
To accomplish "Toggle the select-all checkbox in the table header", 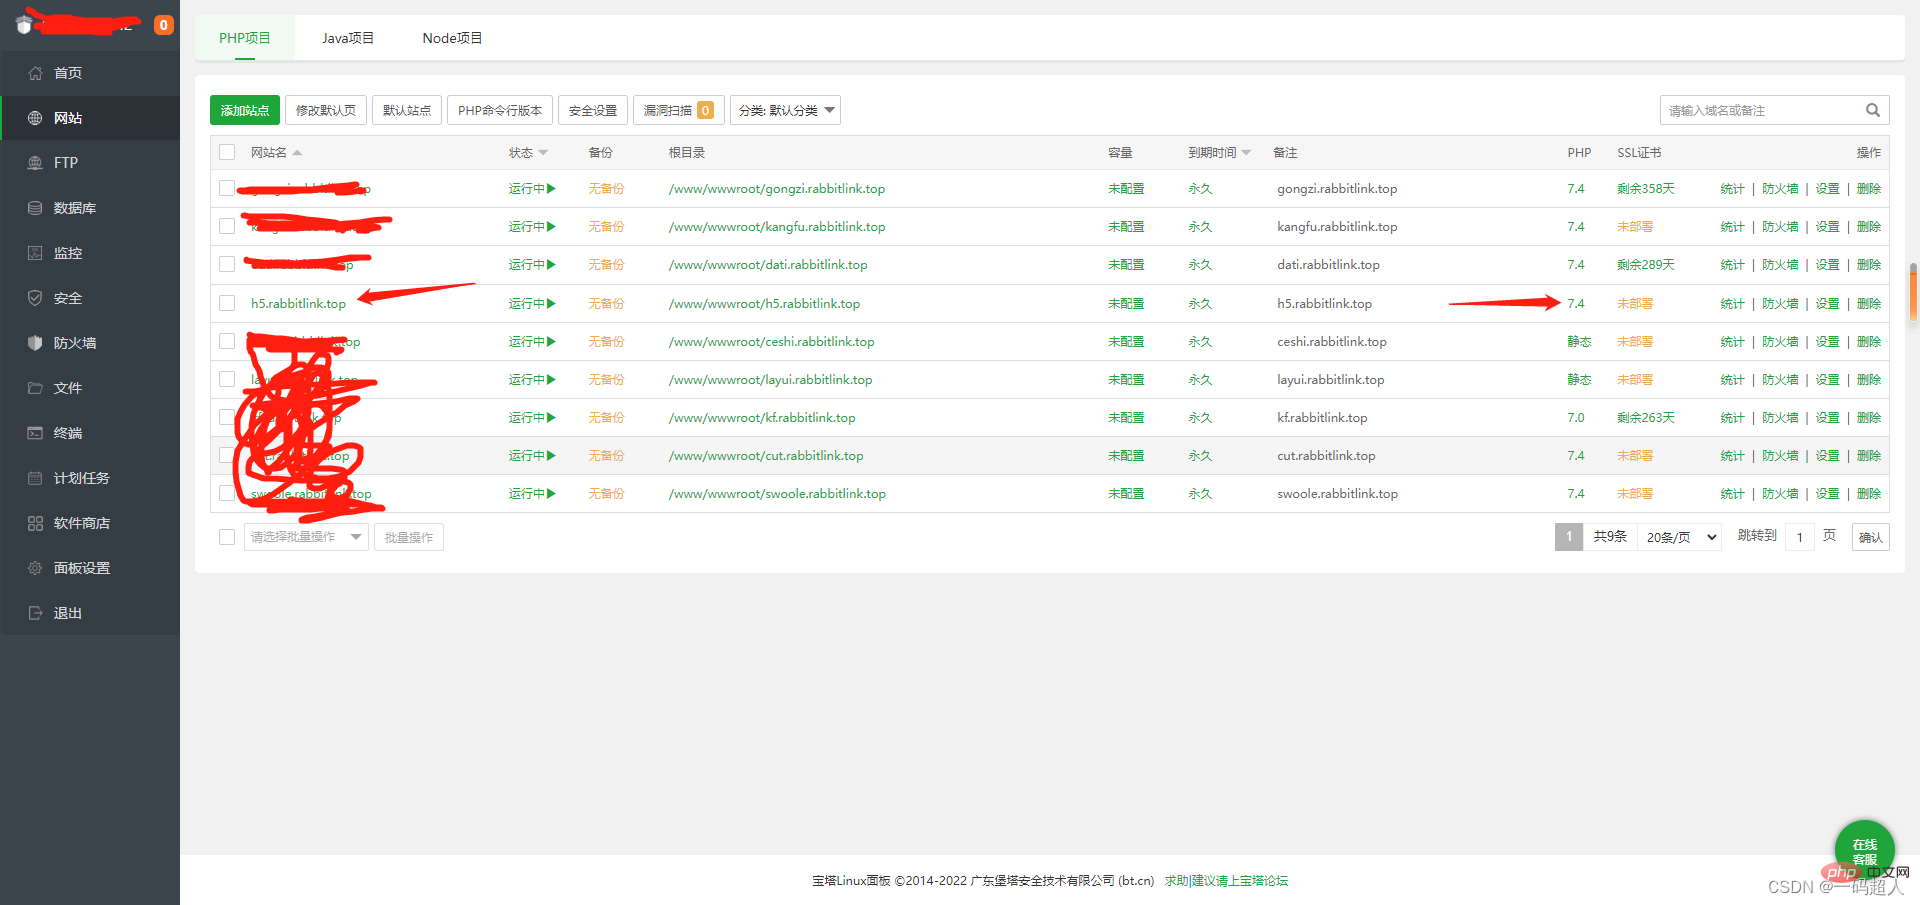I will [227, 152].
